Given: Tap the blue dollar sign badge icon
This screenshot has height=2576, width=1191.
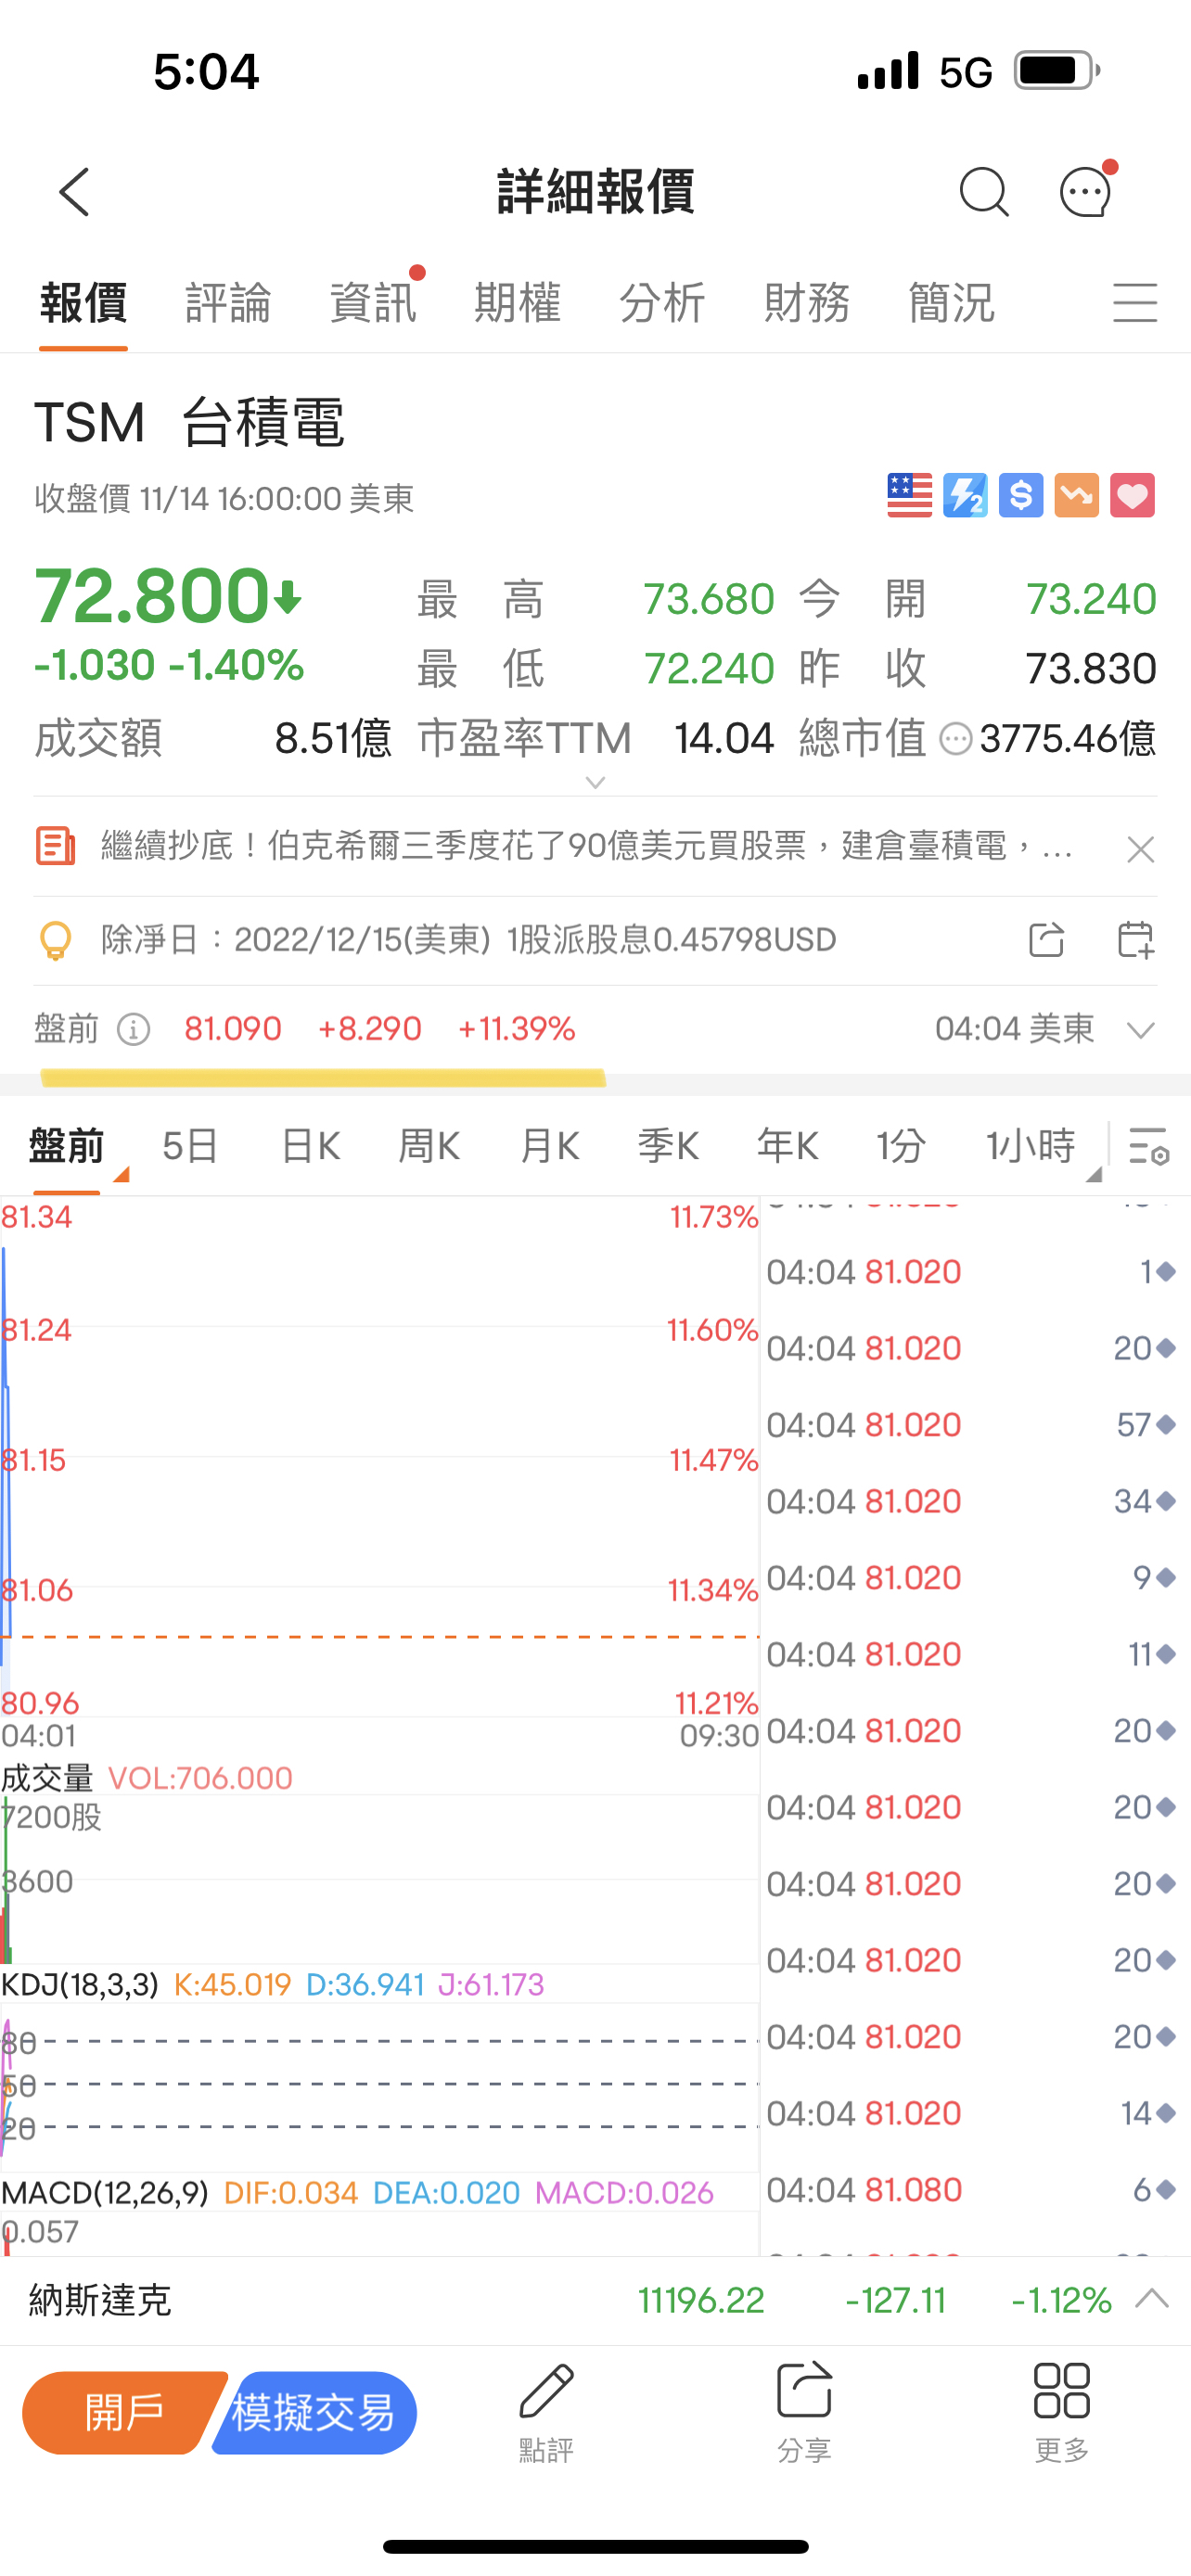Looking at the screenshot, I should point(1020,496).
